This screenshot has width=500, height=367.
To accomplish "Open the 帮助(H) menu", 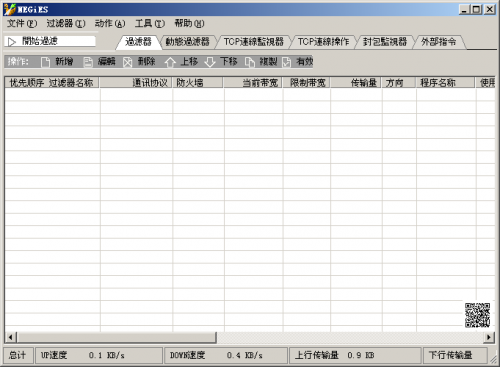I will 189,23.
